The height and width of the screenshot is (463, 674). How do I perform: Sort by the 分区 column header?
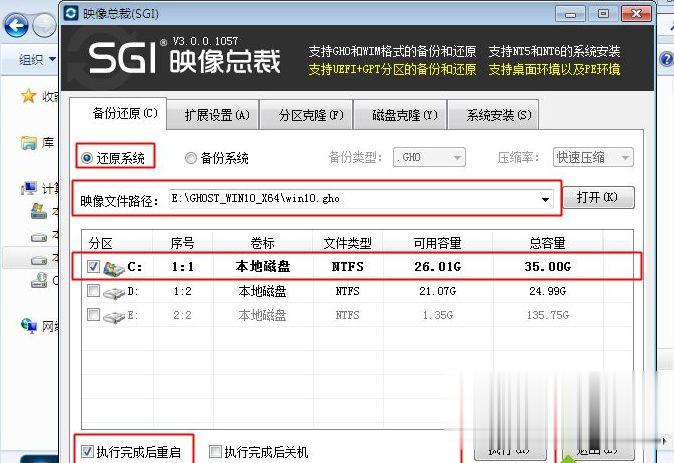(x=117, y=243)
